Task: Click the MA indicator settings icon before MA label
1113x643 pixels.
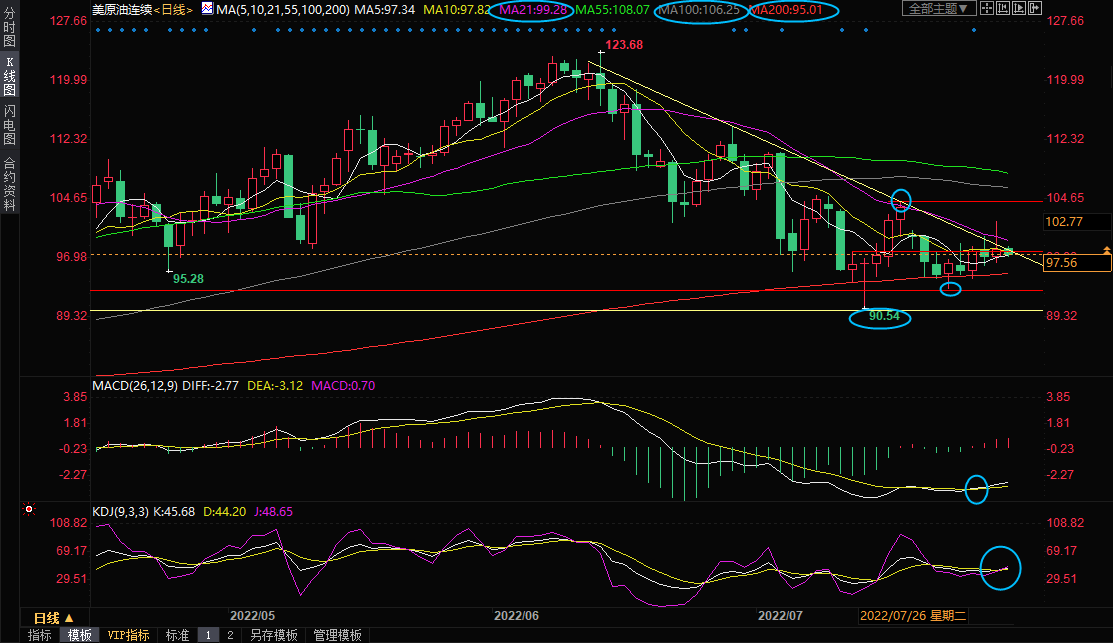Action: pos(206,9)
